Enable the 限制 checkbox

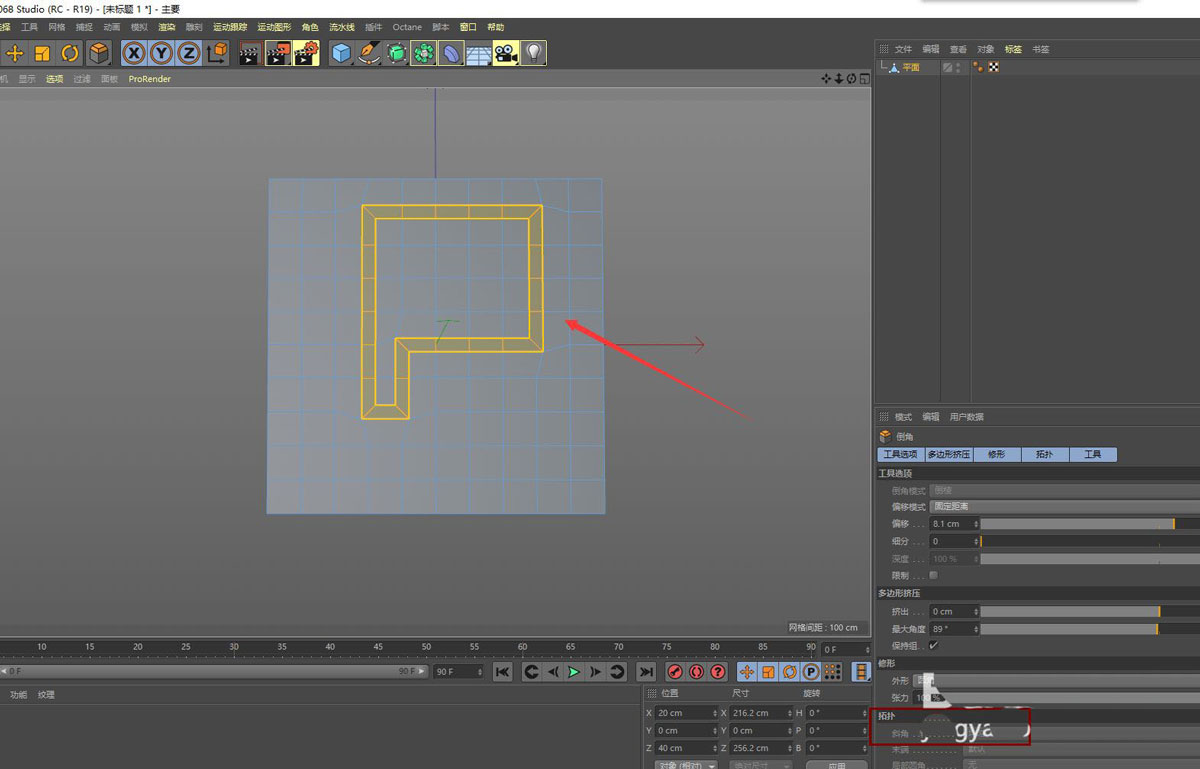[x=933, y=576]
